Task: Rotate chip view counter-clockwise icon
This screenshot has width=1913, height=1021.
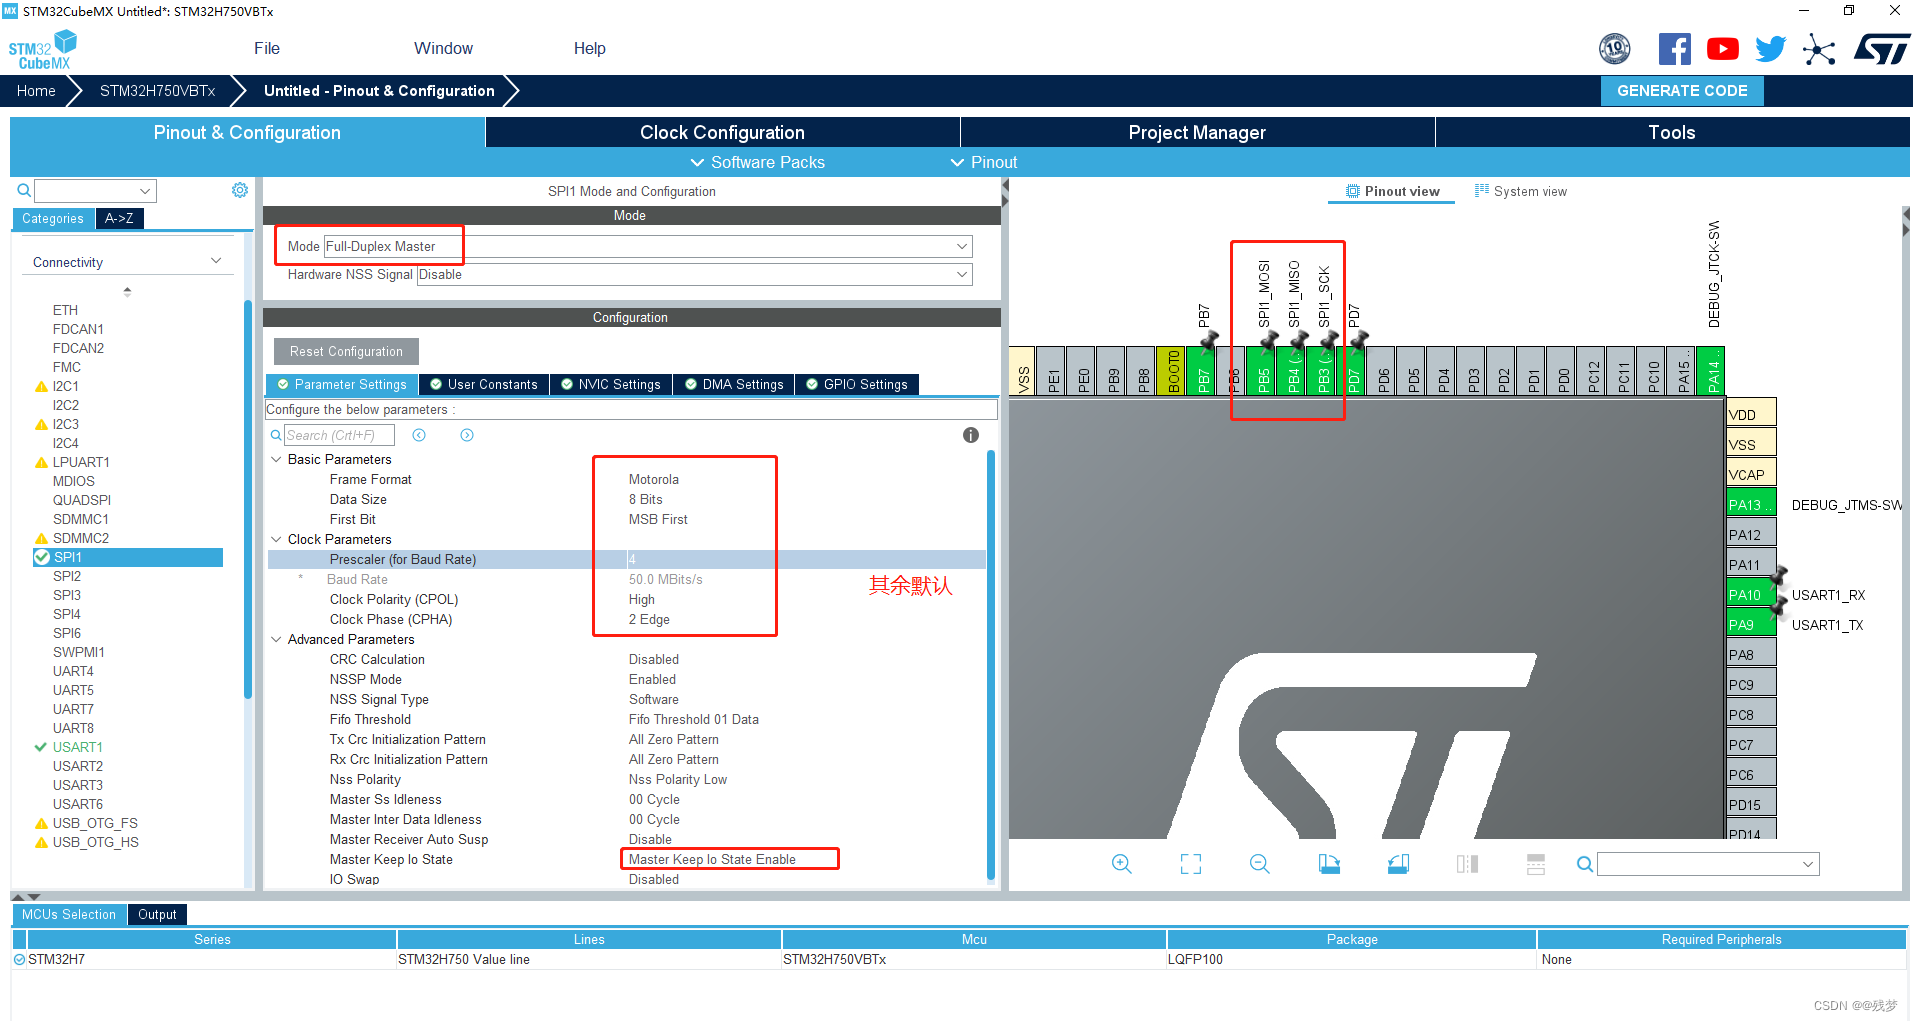Action: click(x=1398, y=864)
